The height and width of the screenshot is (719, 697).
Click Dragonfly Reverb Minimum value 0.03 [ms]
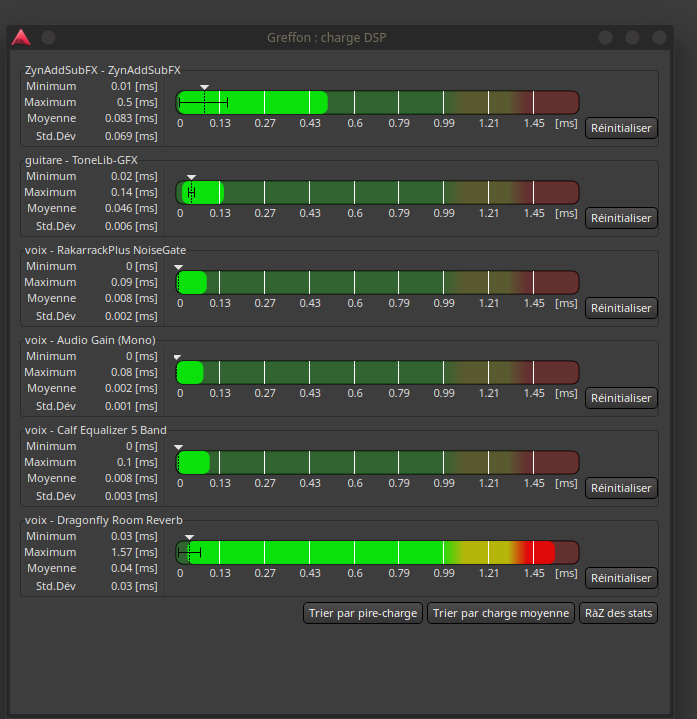(134, 536)
